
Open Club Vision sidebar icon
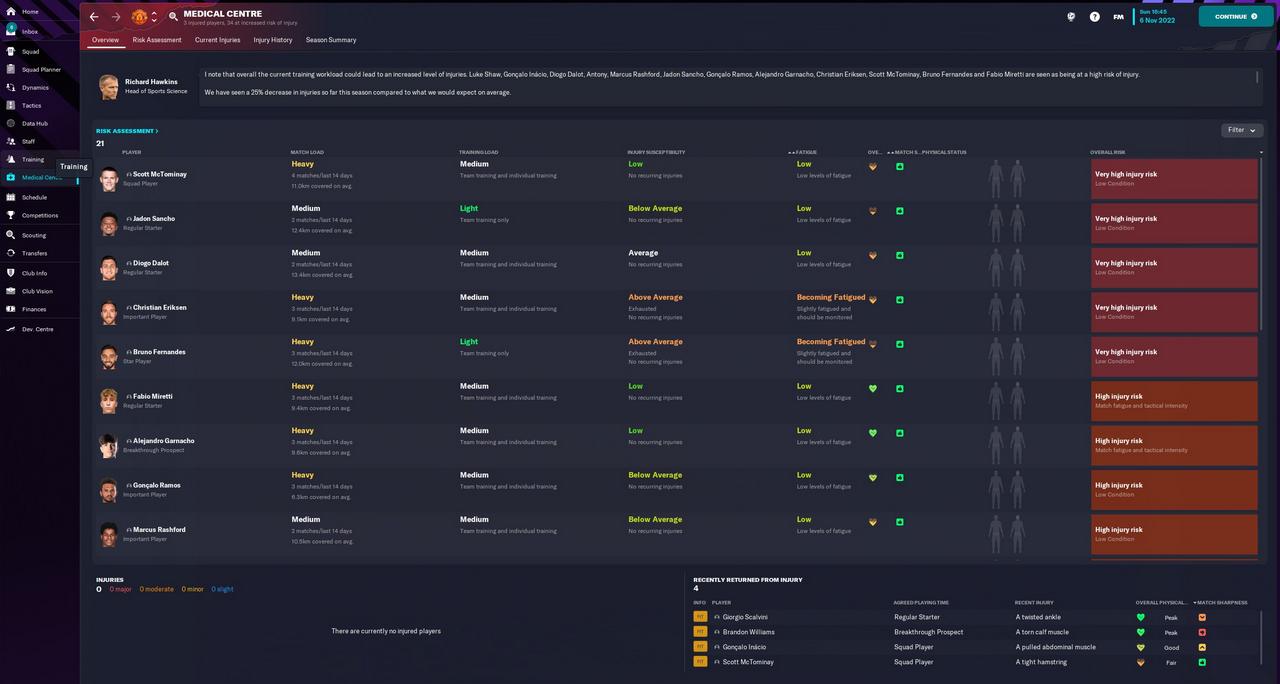(11, 291)
